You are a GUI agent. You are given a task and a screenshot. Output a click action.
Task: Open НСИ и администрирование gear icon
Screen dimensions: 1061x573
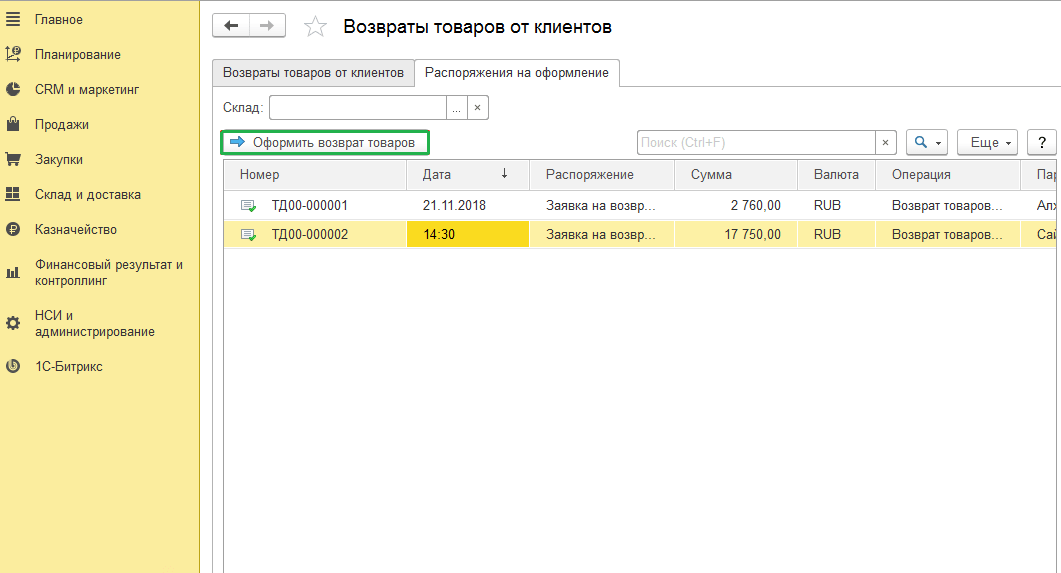pos(13,323)
